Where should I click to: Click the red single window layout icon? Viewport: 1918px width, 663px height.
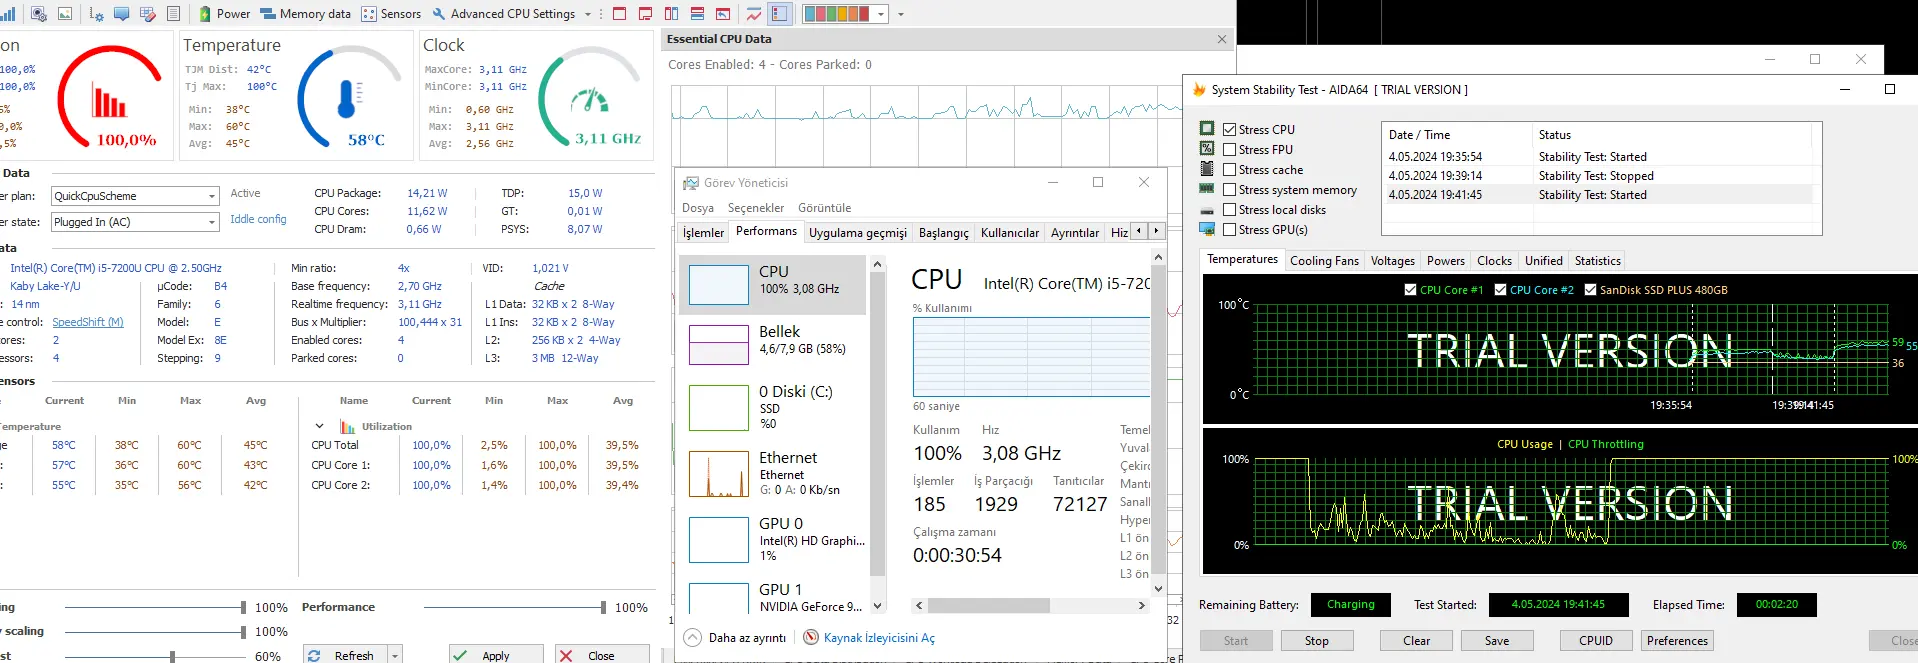click(619, 14)
